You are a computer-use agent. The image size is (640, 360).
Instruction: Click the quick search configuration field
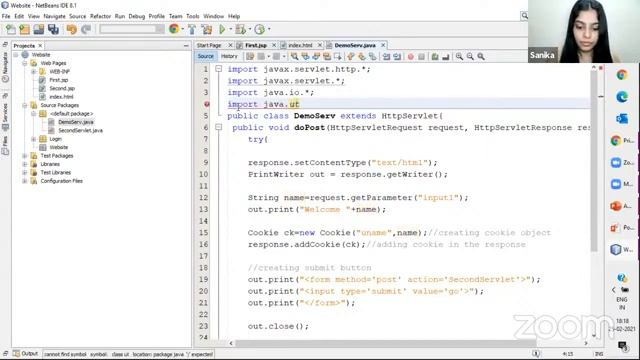click(x=131, y=29)
